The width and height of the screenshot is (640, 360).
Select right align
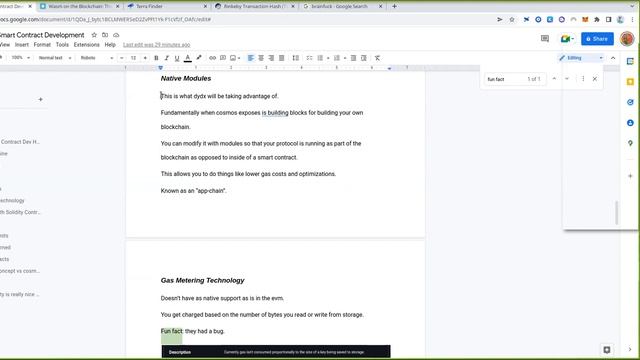click(271, 58)
